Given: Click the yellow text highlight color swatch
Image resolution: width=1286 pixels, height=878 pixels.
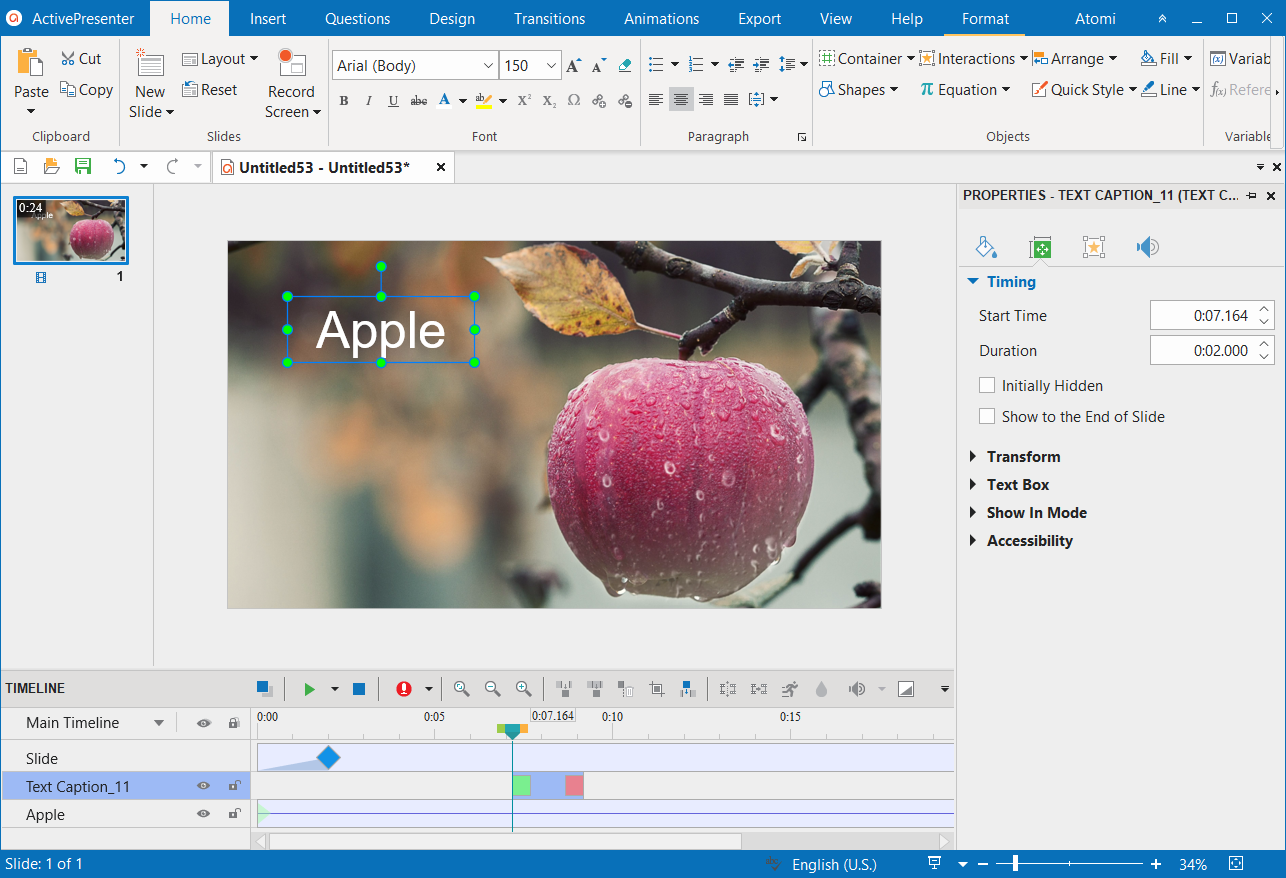Looking at the screenshot, I should [x=483, y=100].
